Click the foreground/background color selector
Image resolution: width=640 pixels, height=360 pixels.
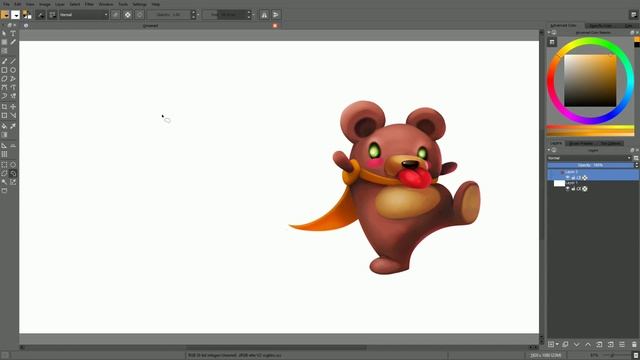point(27,15)
